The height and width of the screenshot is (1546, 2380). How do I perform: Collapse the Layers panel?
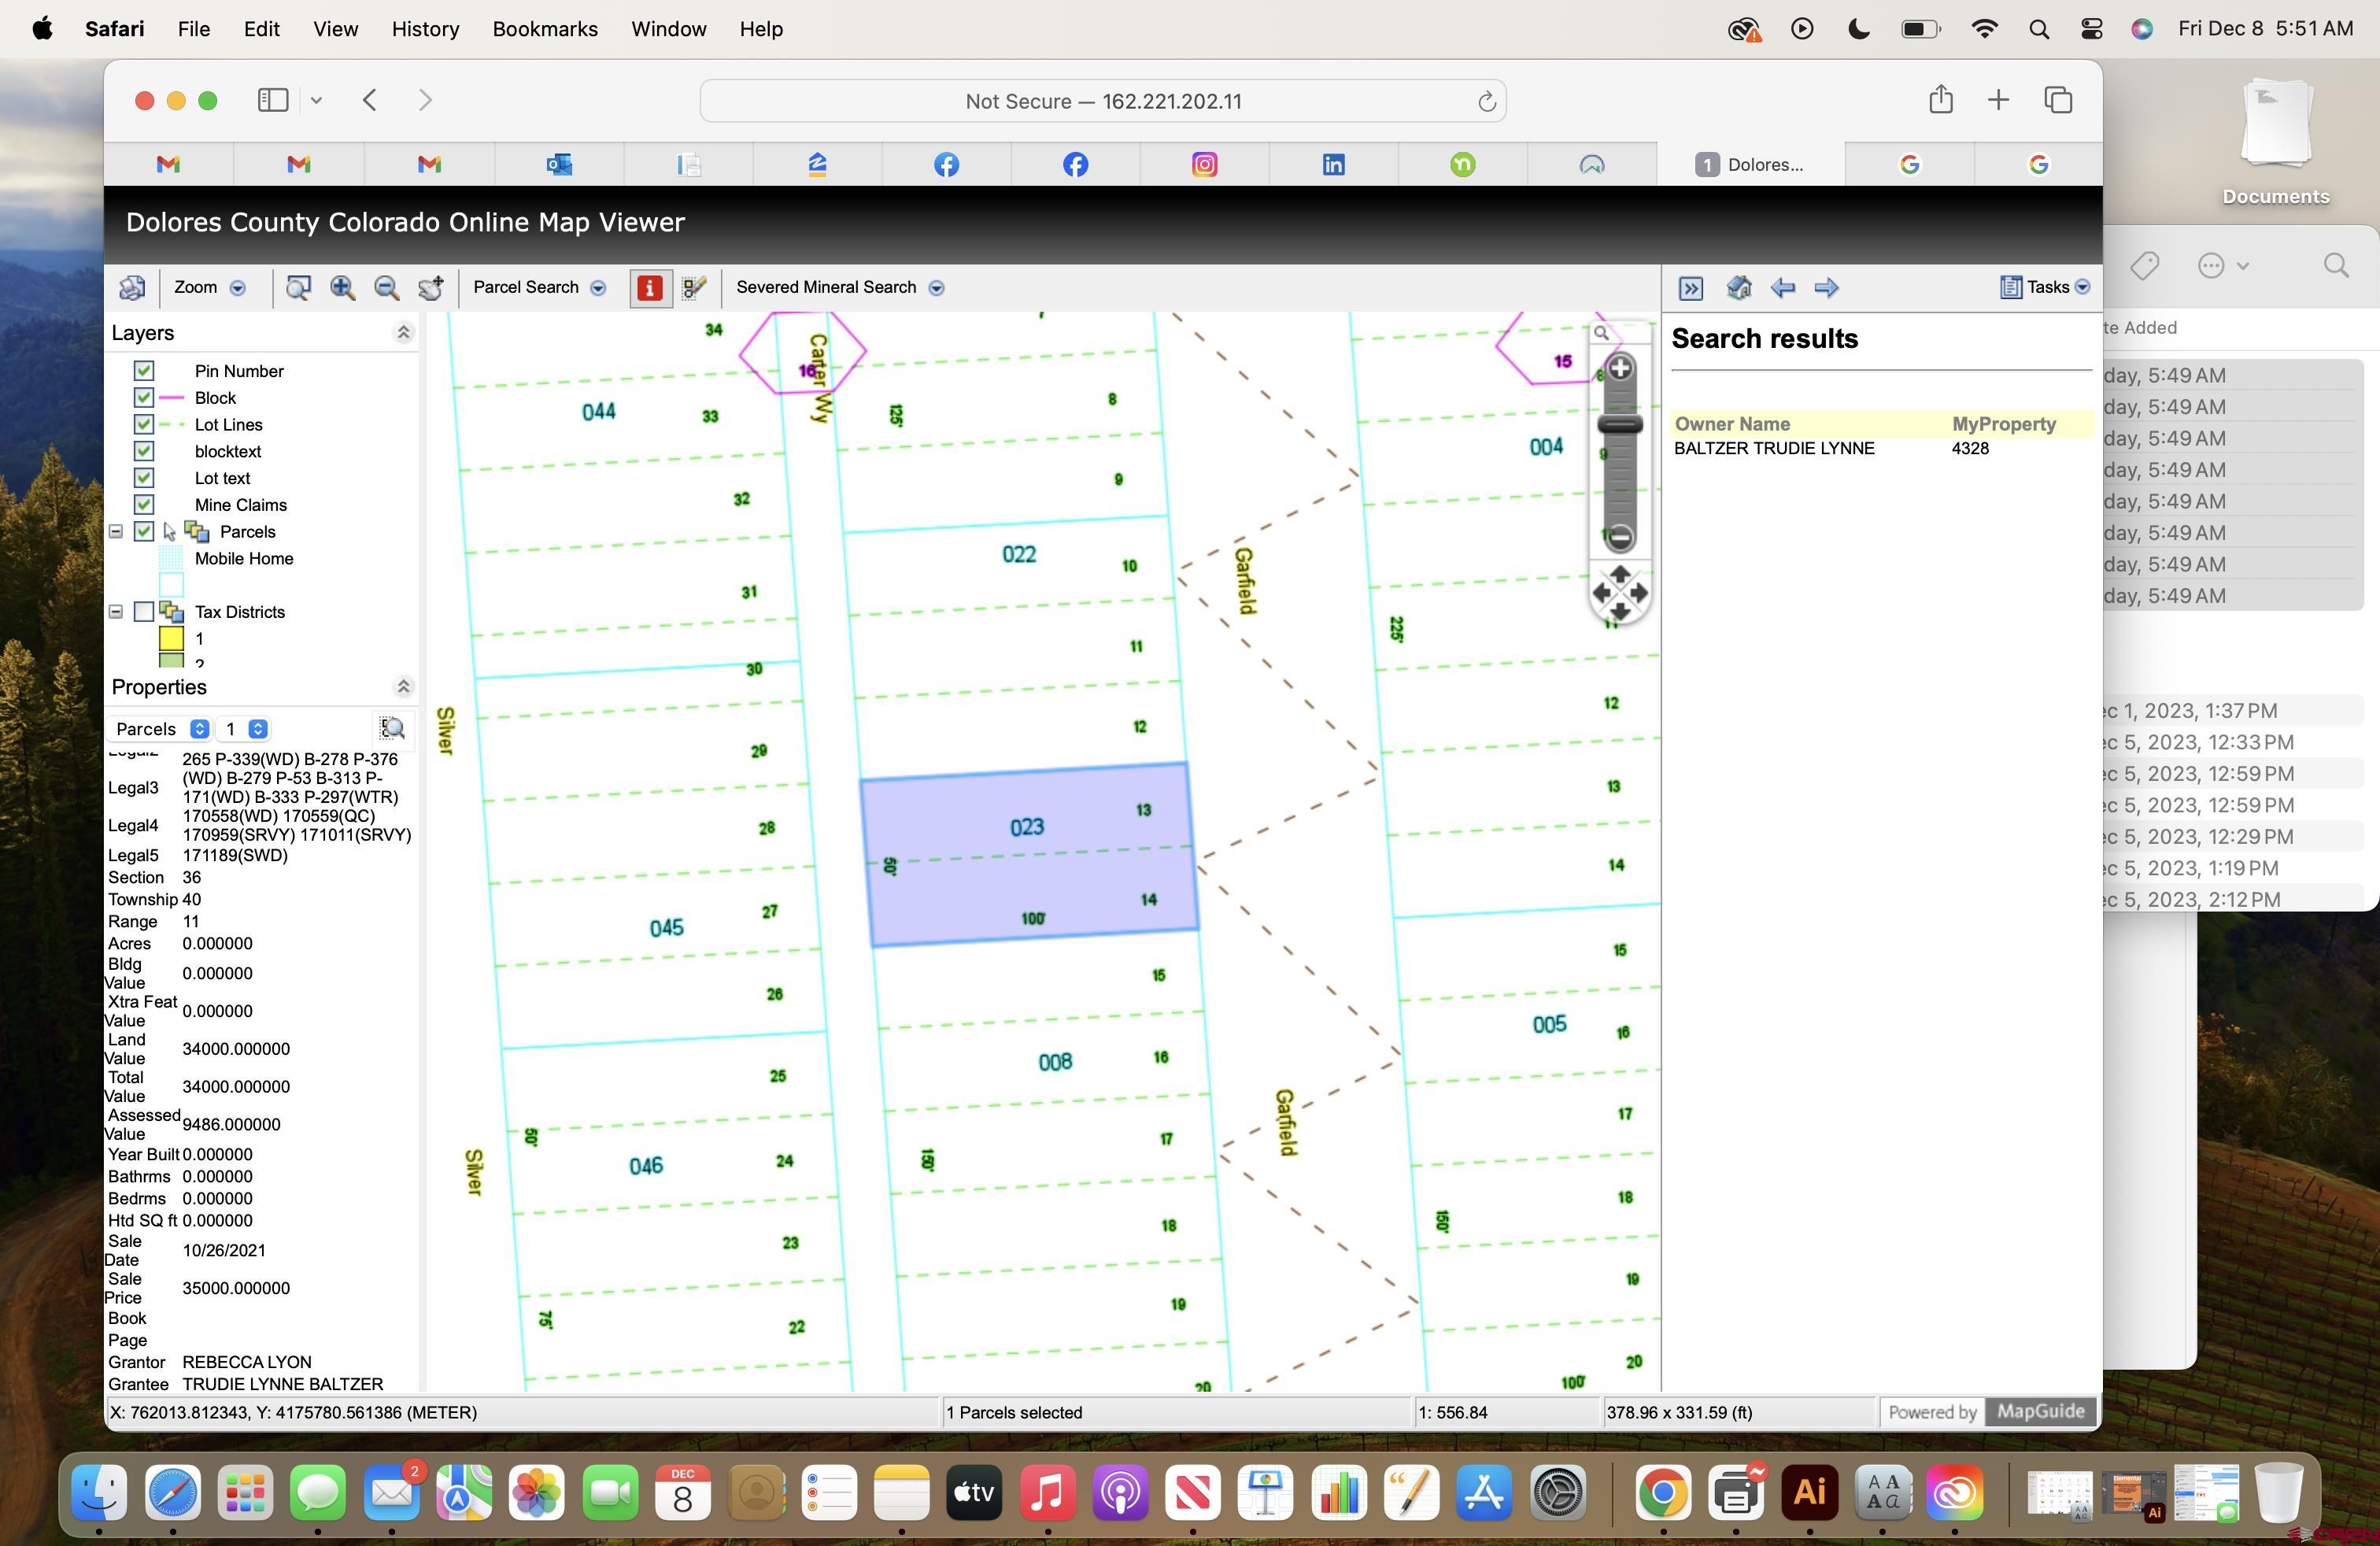[403, 333]
